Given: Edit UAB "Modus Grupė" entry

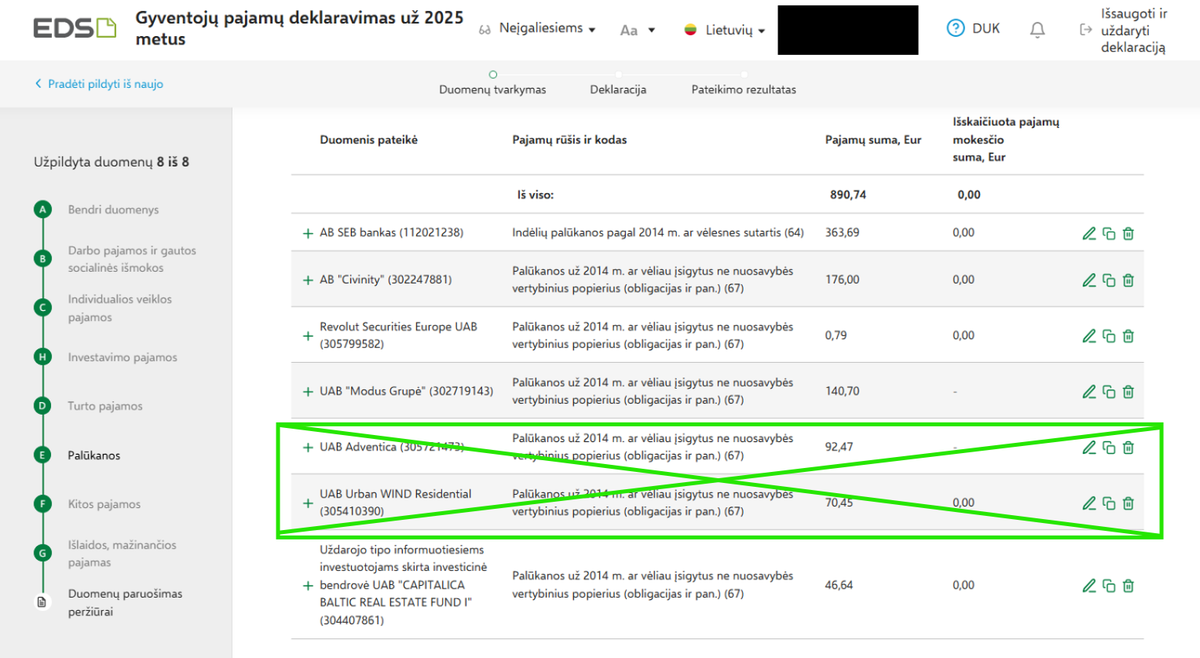Looking at the screenshot, I should point(1089,392).
